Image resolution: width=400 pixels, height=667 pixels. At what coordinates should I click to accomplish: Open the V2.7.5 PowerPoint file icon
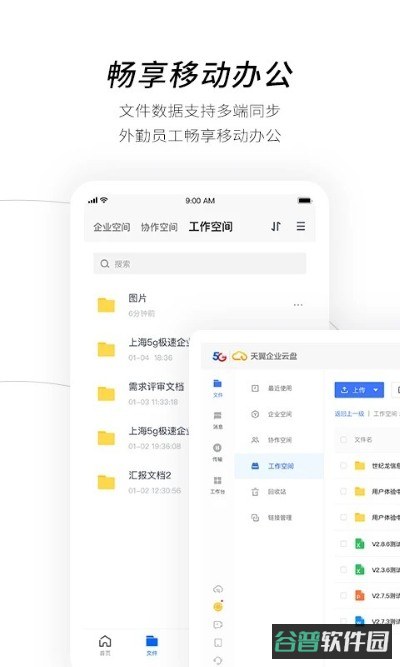360,595
